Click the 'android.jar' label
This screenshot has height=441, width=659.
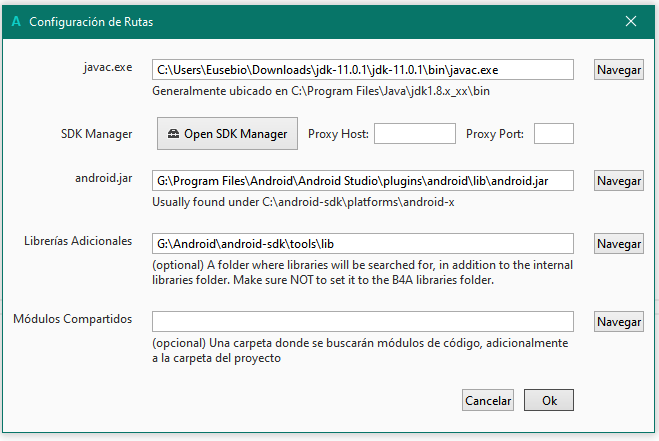point(103,178)
